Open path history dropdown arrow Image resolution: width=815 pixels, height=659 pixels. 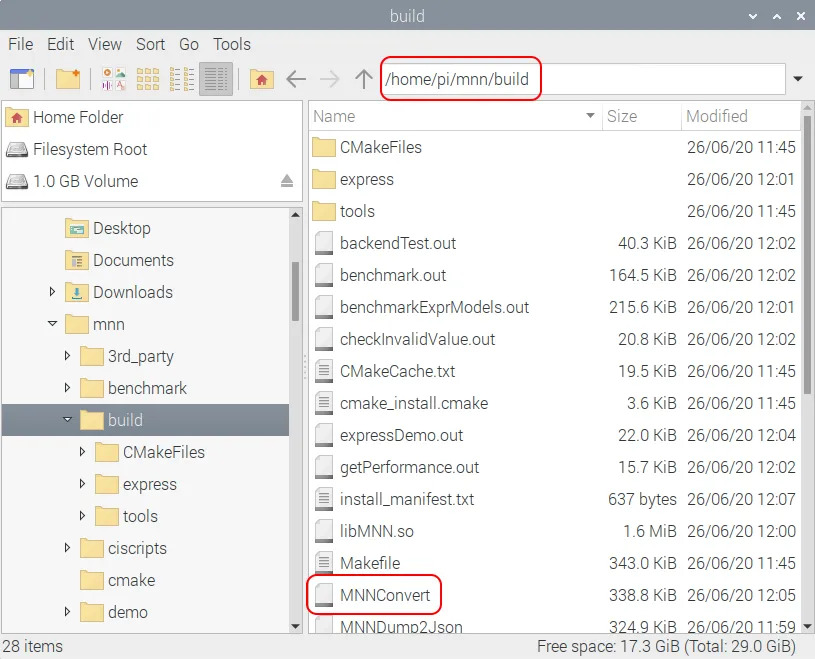798,79
